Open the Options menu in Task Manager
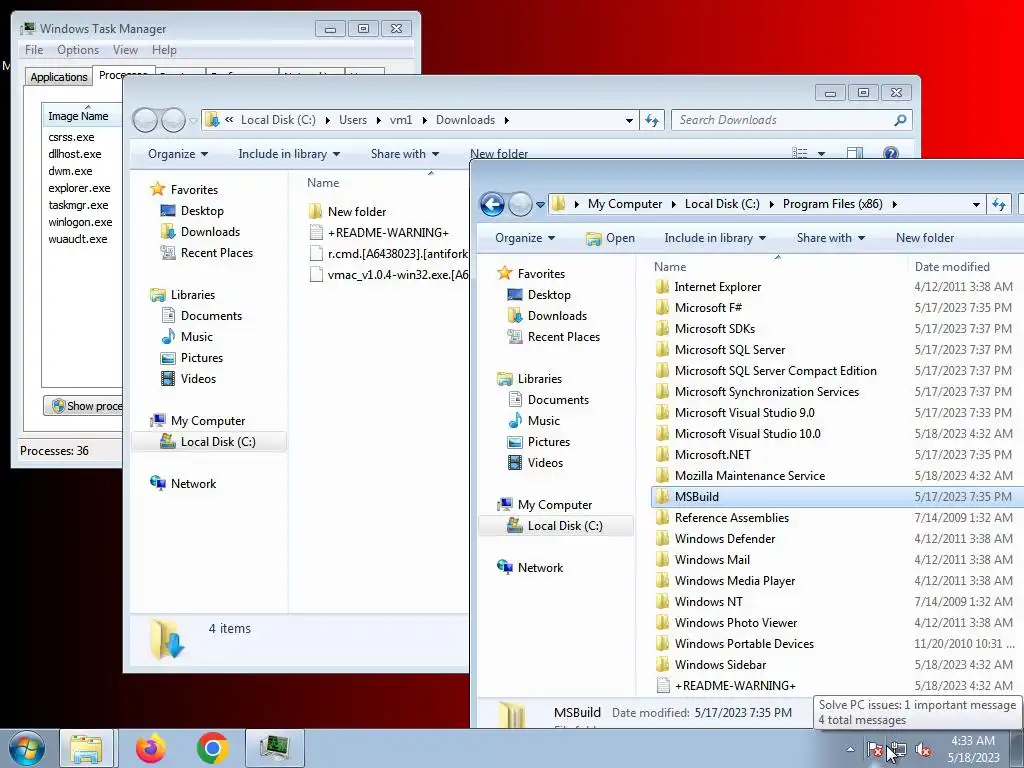 click(x=78, y=50)
